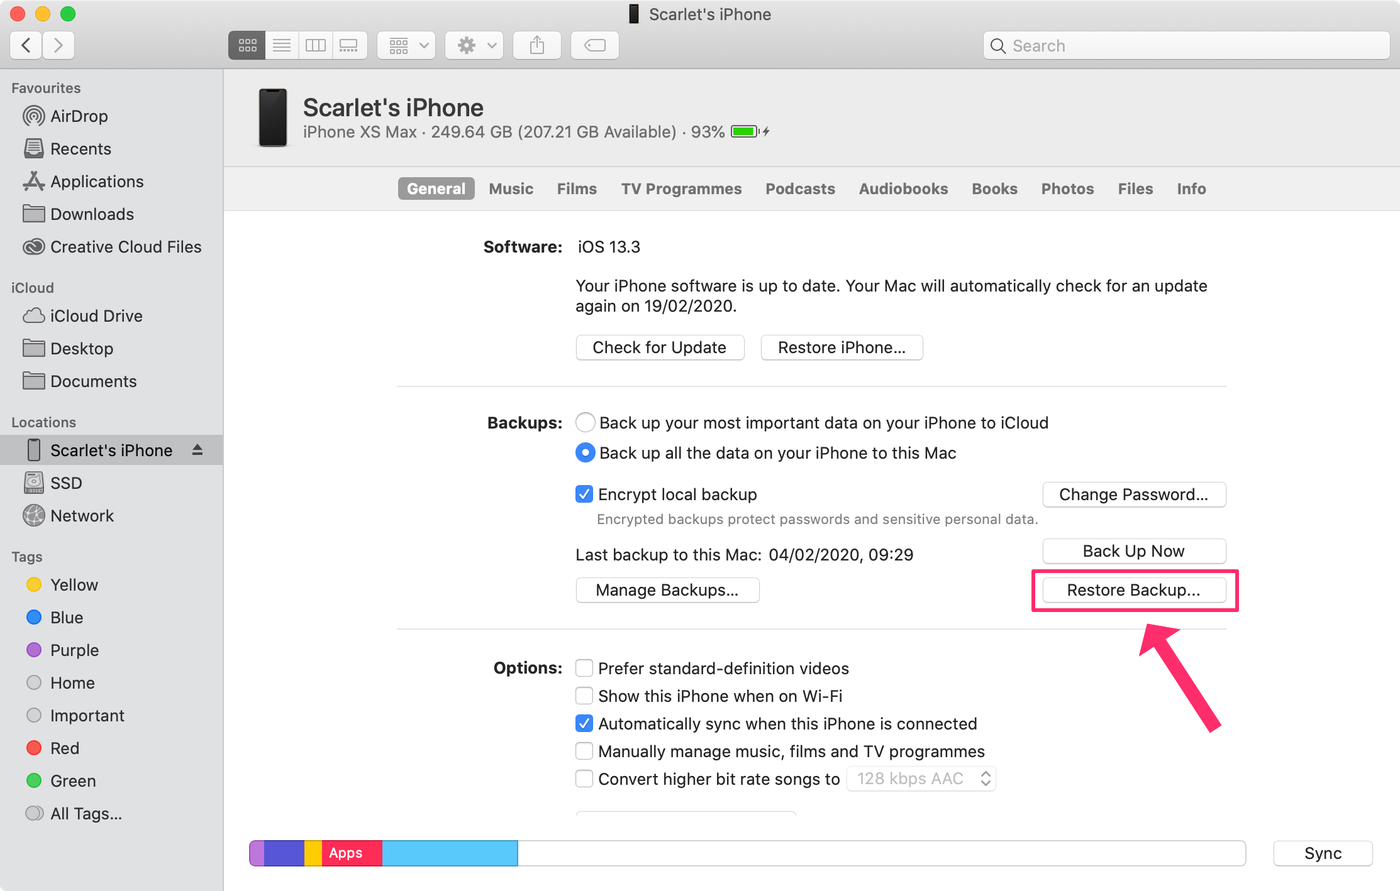Enable Show this iPhone when on Wi-Fi
The width and height of the screenshot is (1400, 891).
[585, 696]
